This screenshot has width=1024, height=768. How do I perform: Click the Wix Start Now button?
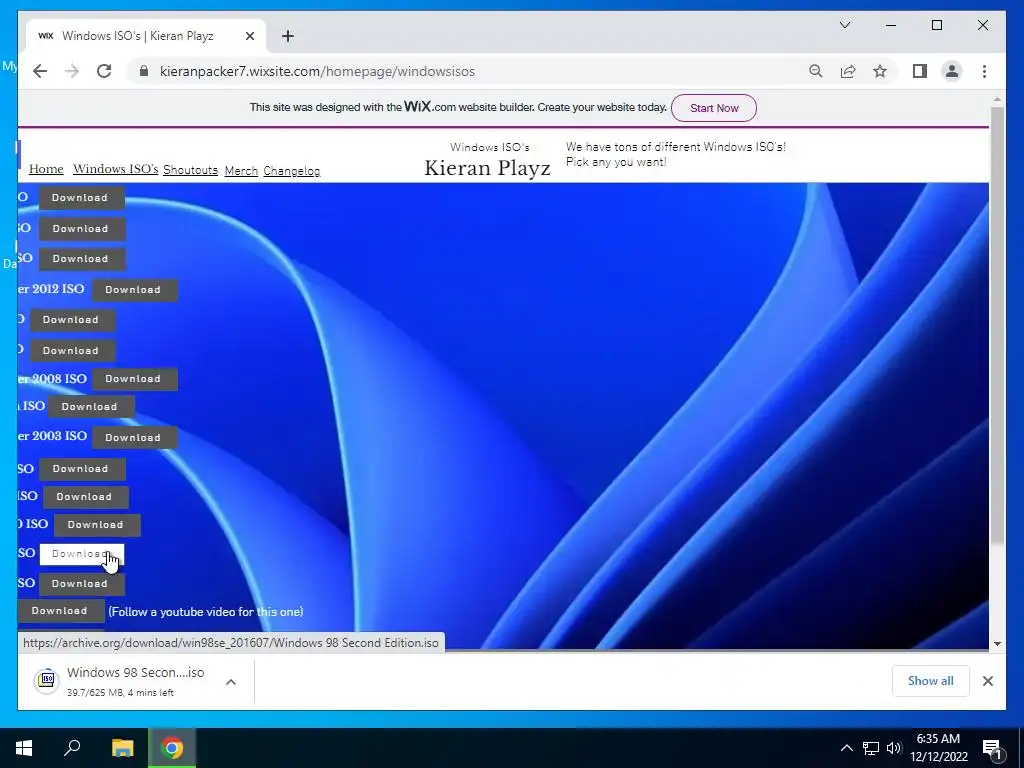coord(714,108)
